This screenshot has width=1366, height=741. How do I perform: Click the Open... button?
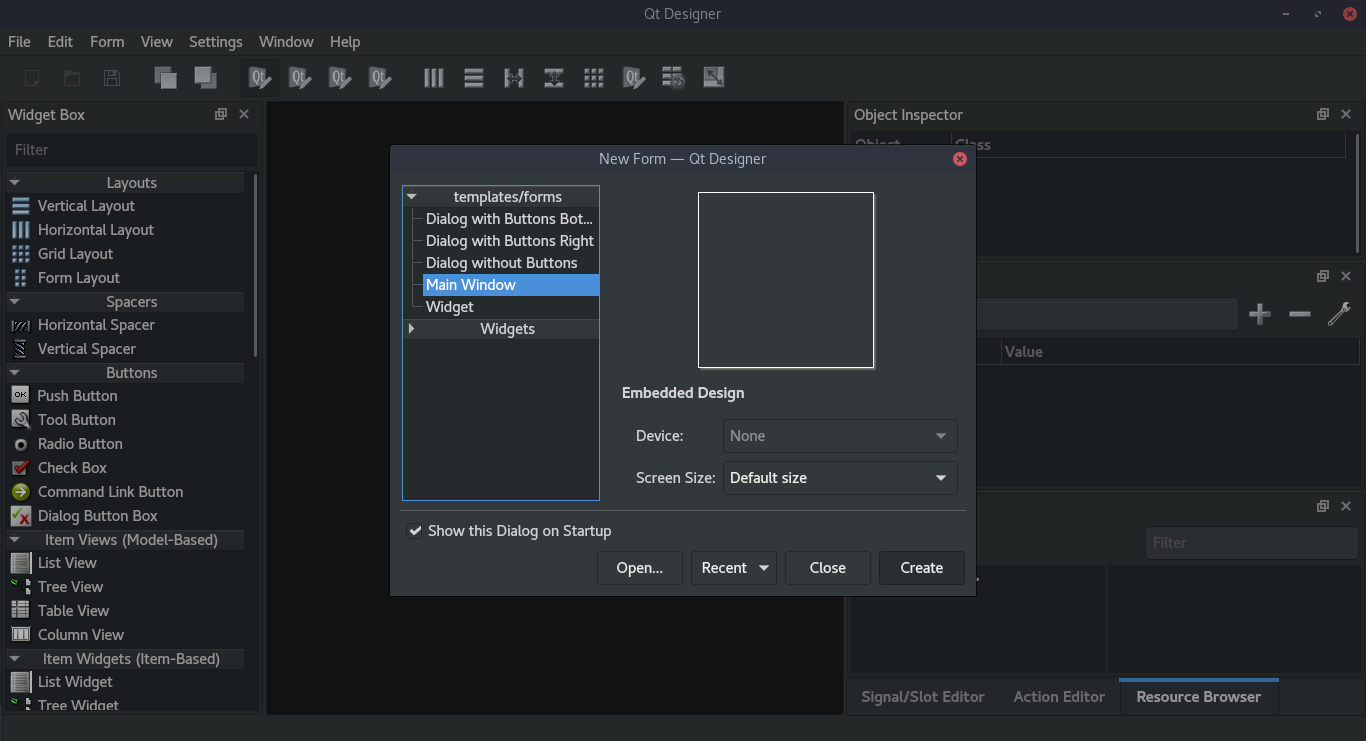pos(639,567)
